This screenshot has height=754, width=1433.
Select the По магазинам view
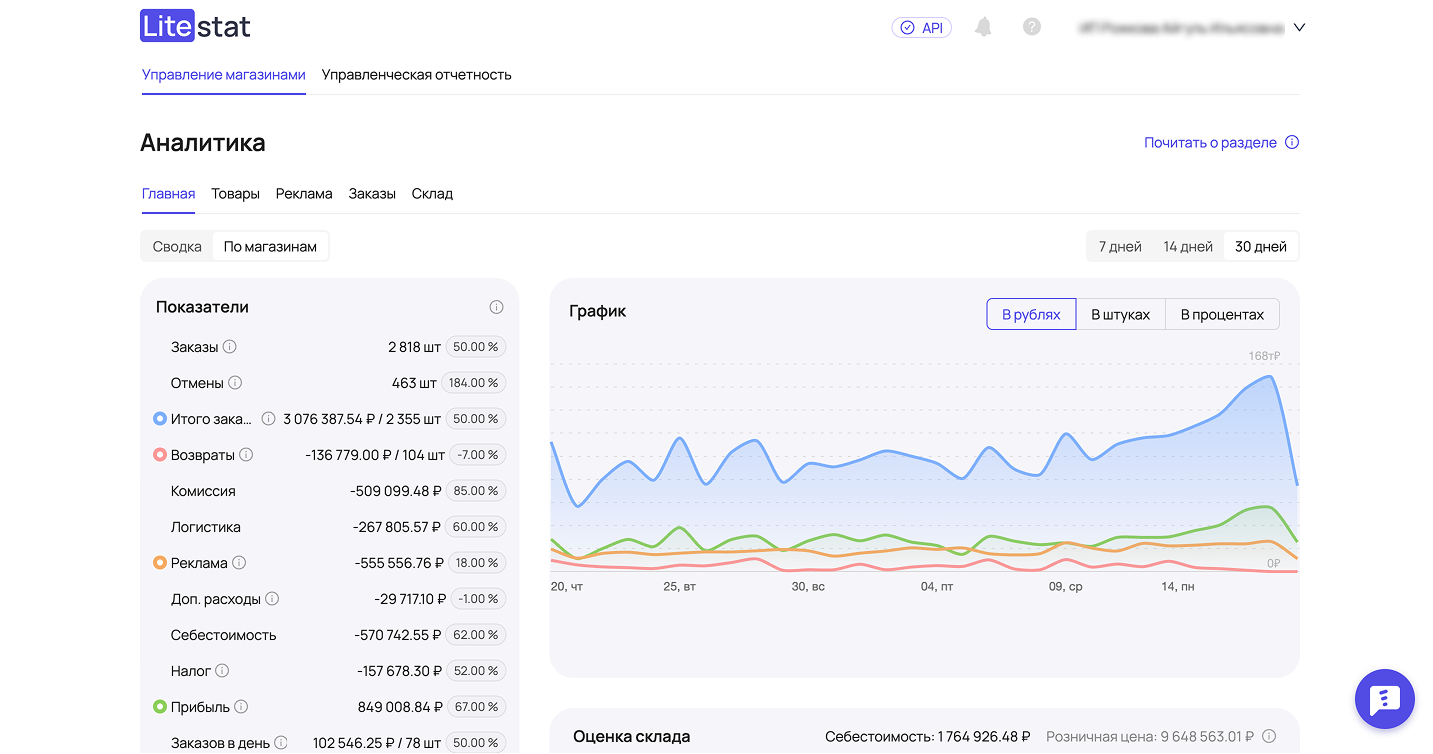[x=270, y=245]
